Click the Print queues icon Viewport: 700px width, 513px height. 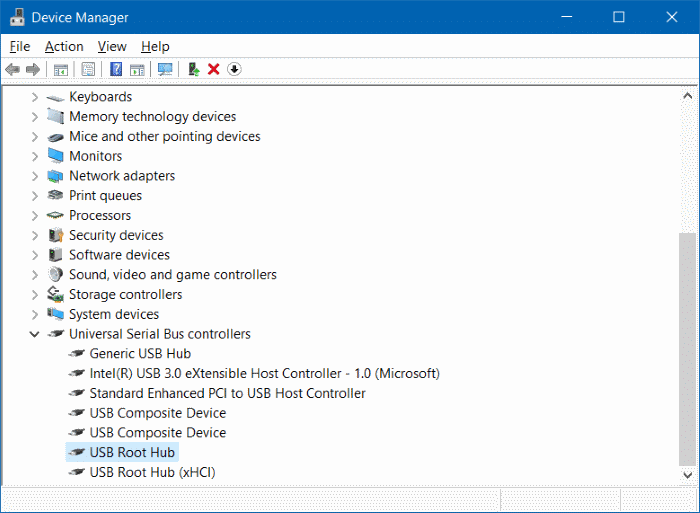click(56, 195)
